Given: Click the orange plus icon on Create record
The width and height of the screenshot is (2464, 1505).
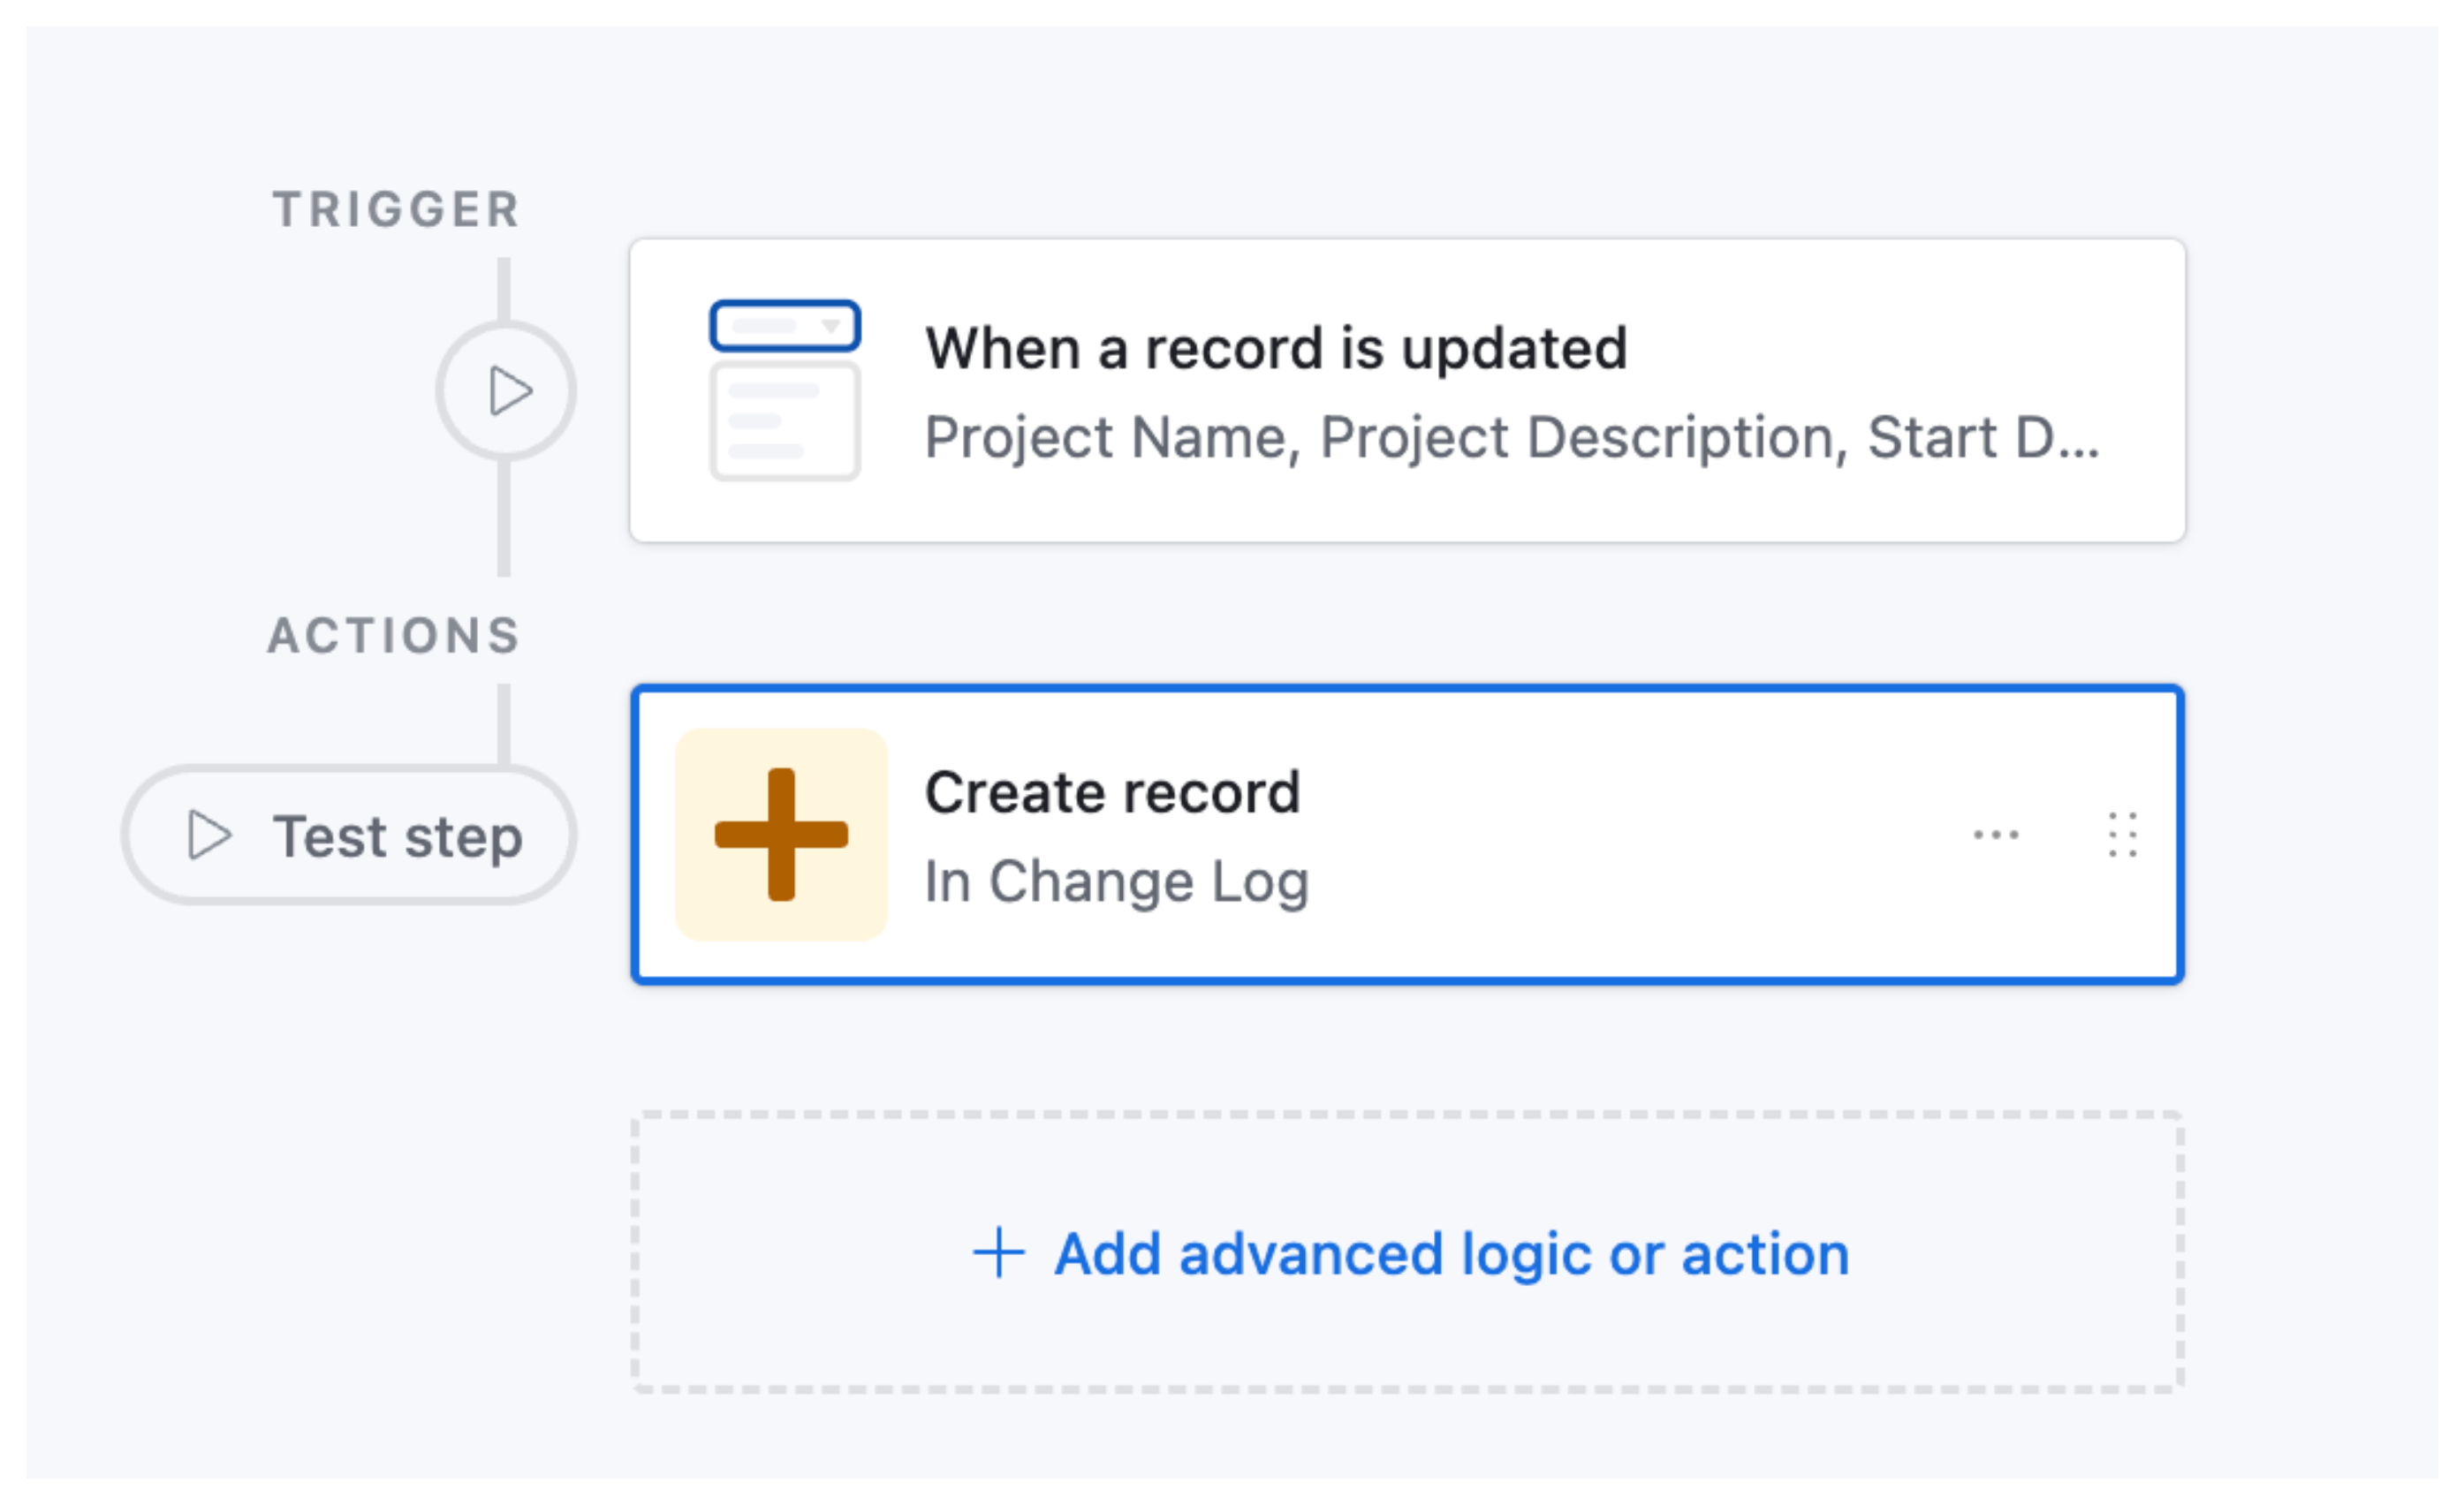Looking at the screenshot, I should click(x=780, y=835).
